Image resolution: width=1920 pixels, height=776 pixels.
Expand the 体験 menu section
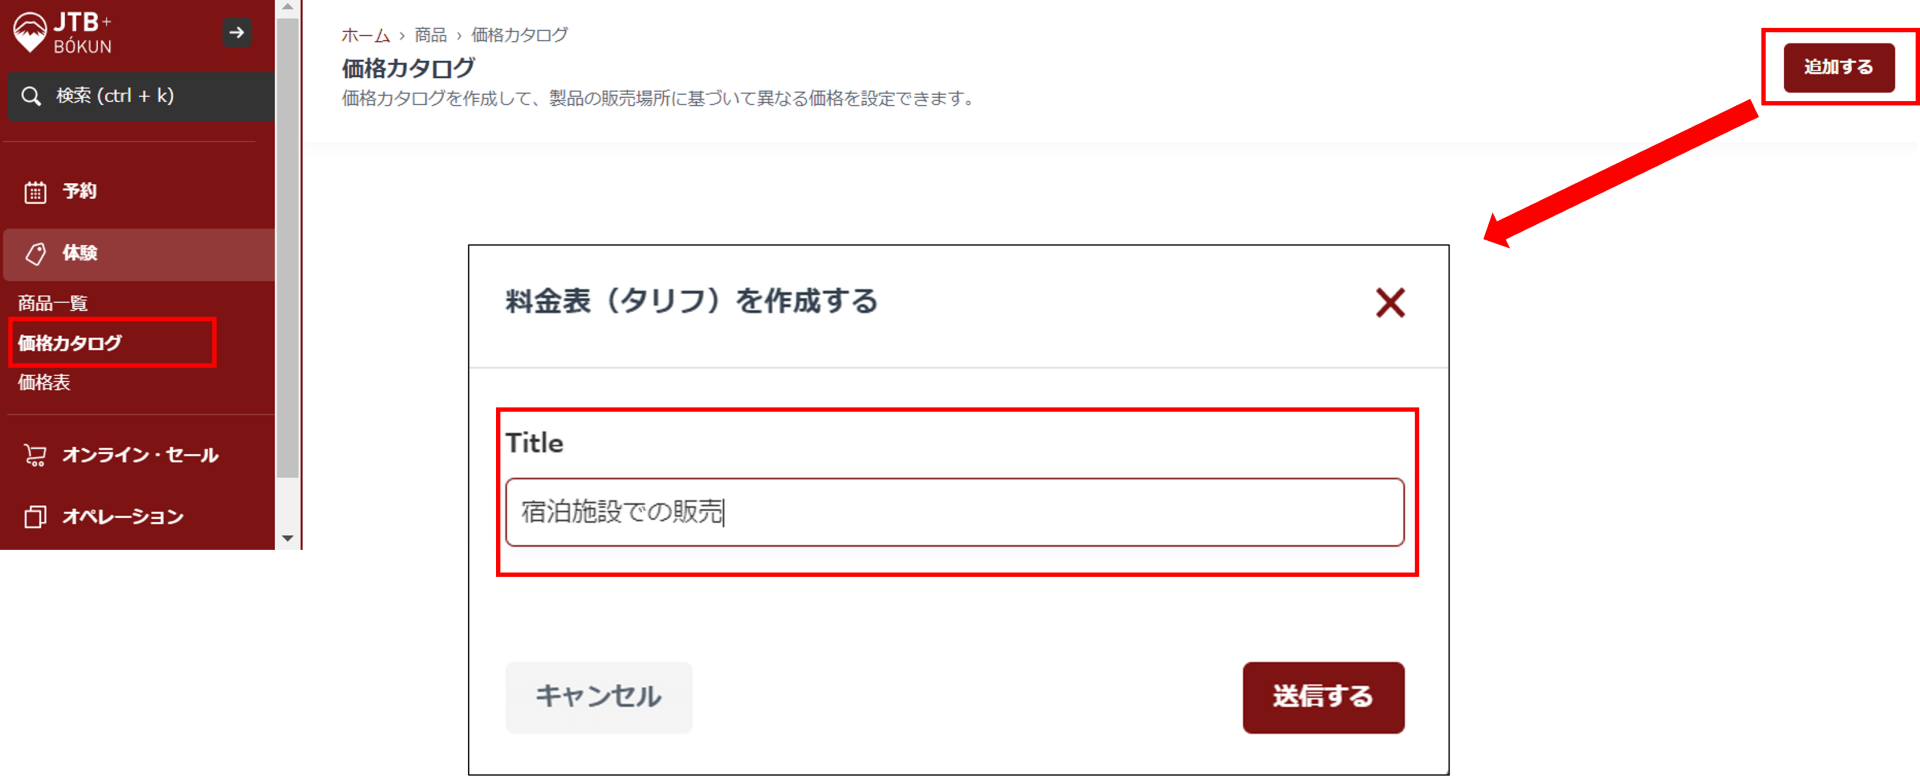tap(80, 253)
